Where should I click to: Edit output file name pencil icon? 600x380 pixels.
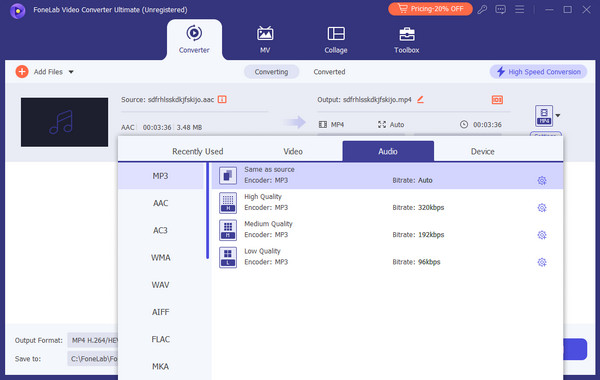[x=420, y=99]
